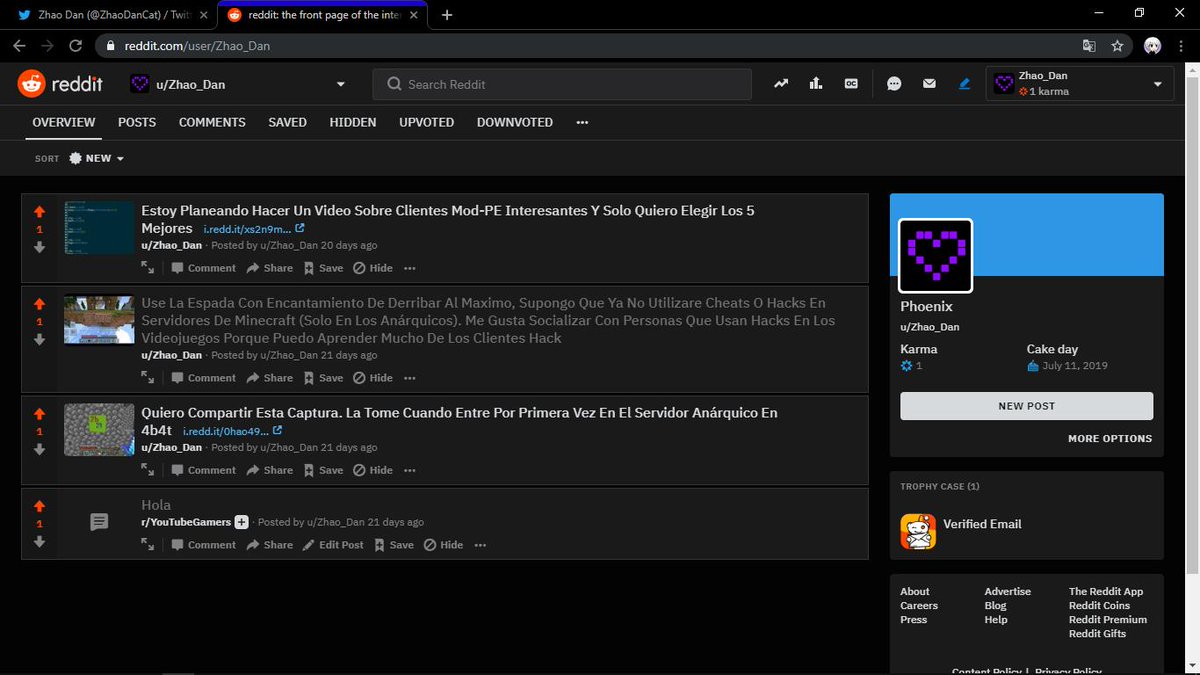Comment on the Espada Con Encantamiento post
1200x675 pixels.
203,378
